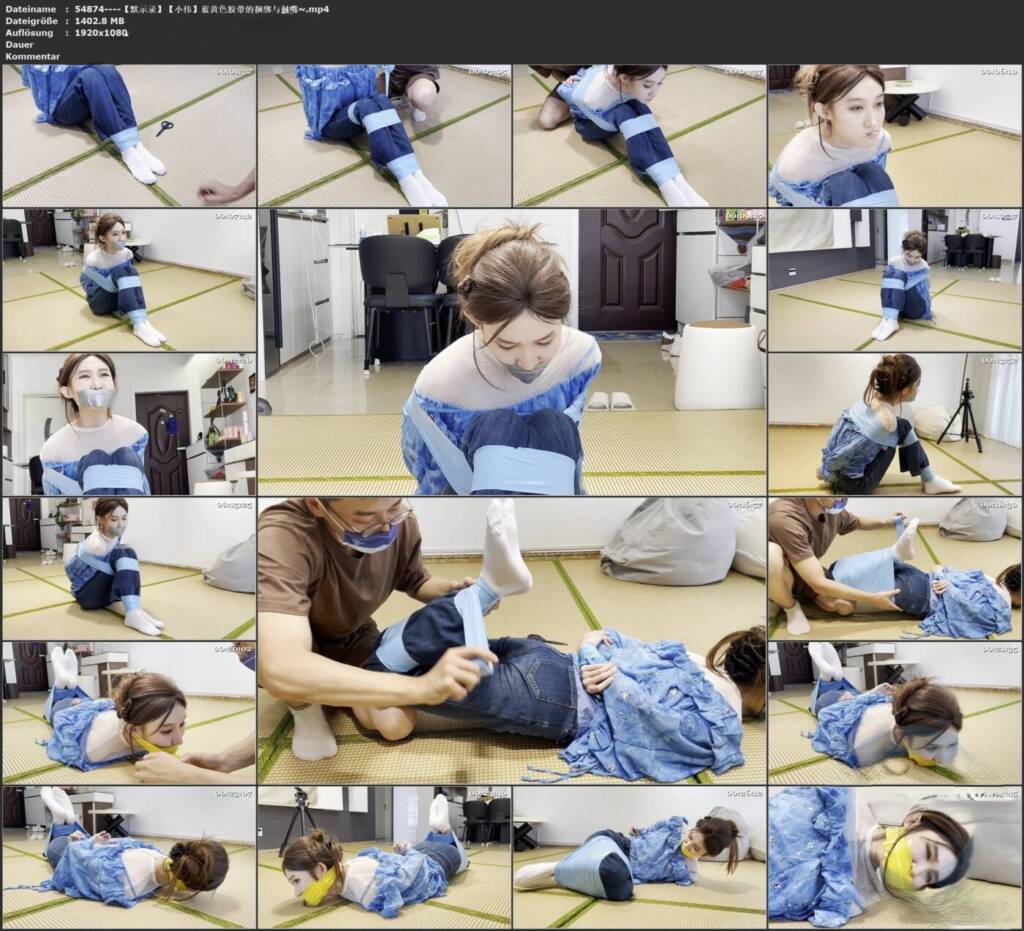
Task: Select wide thumbnail of man taping raised feet
Action: click(x=895, y=569)
